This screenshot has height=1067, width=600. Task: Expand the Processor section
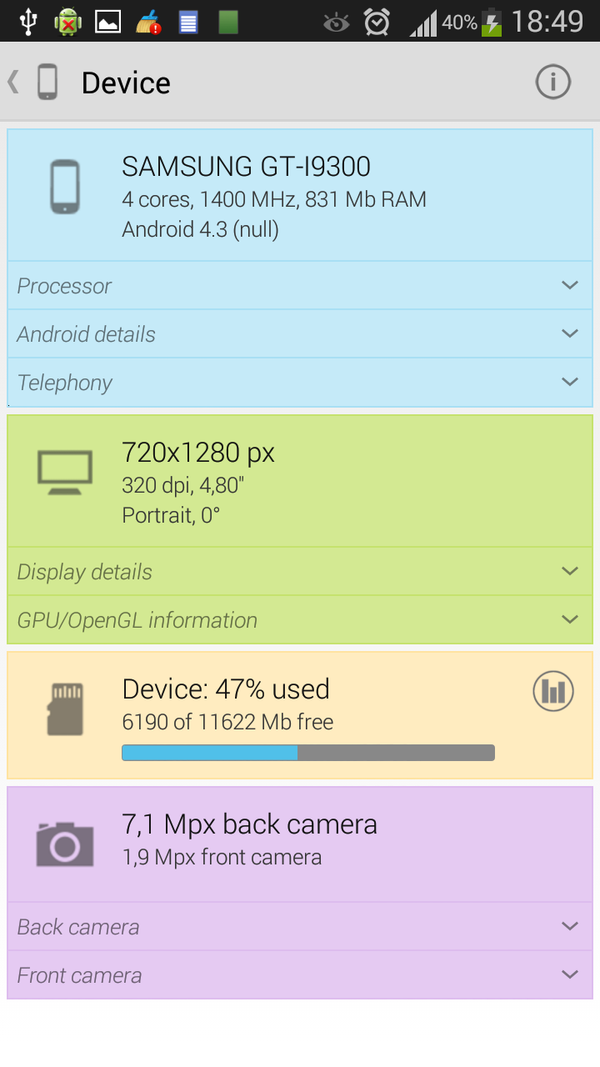pos(300,286)
